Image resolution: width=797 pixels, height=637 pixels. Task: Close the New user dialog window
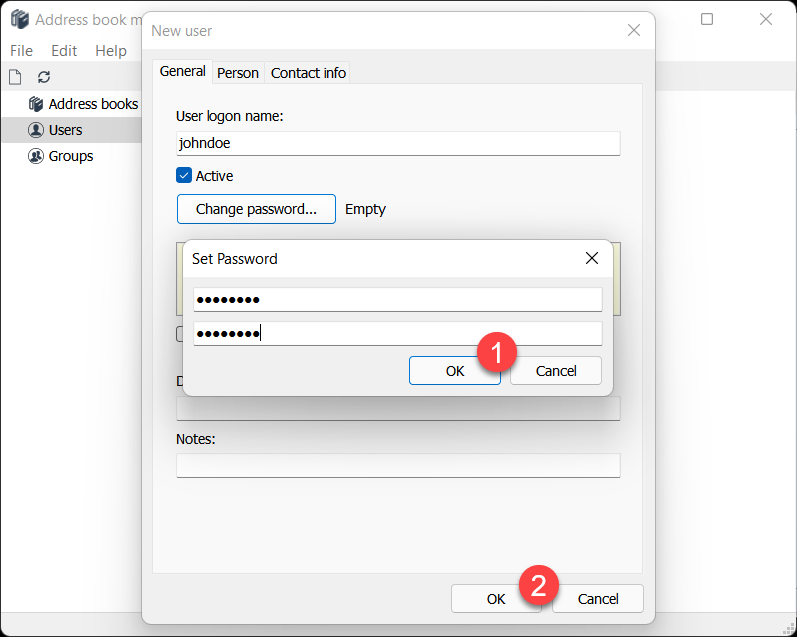(633, 31)
